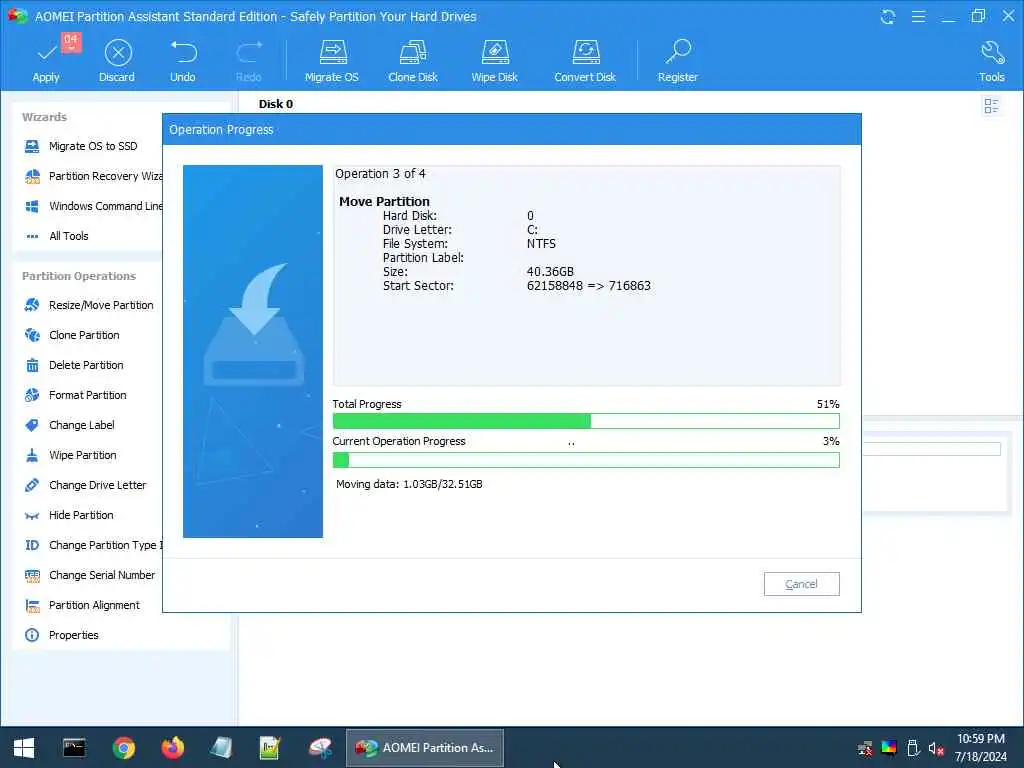Screen dimensions: 1024x768
Task: Choose Format Partition operation
Action: (75, 395)
